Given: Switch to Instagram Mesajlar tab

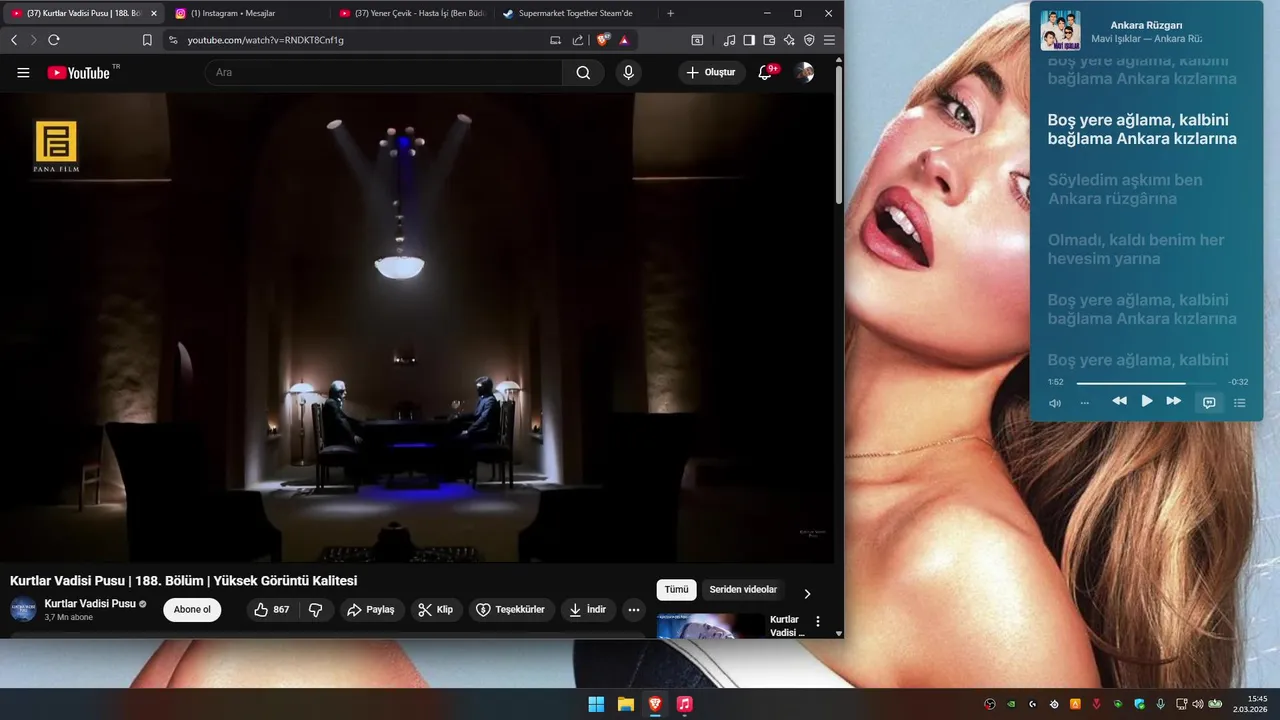Looking at the screenshot, I should [x=246, y=13].
